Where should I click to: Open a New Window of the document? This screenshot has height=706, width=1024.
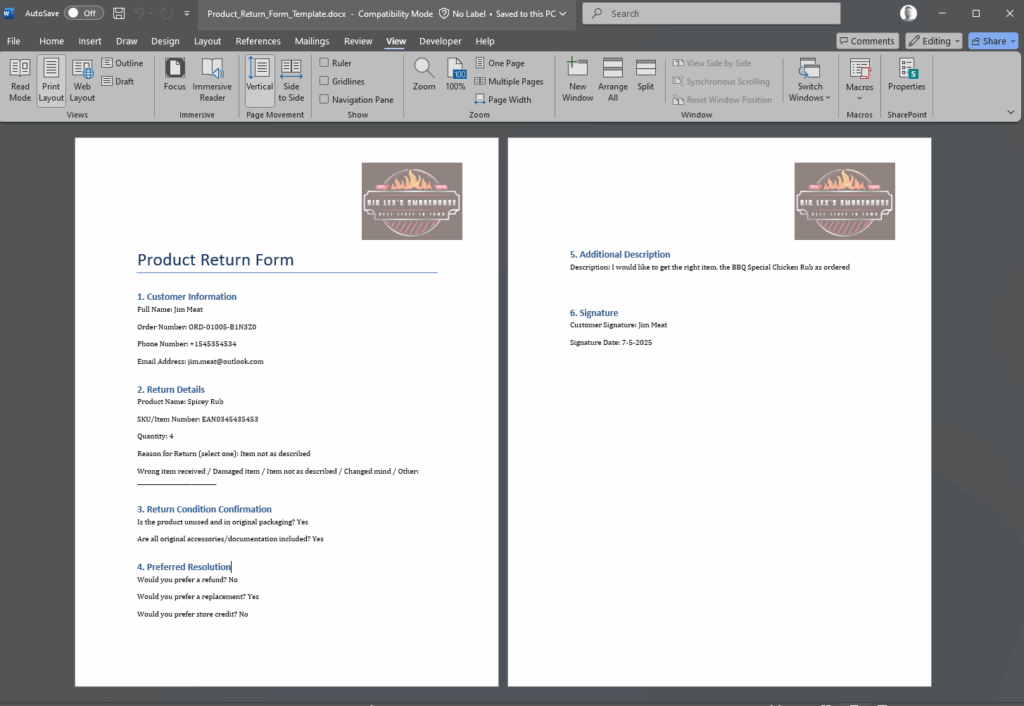tap(577, 79)
